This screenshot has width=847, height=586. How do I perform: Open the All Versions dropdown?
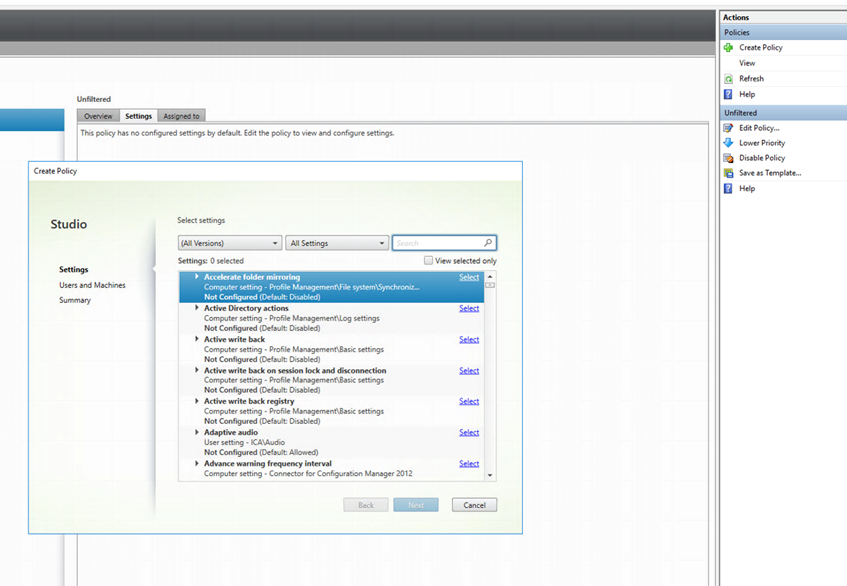[x=230, y=243]
